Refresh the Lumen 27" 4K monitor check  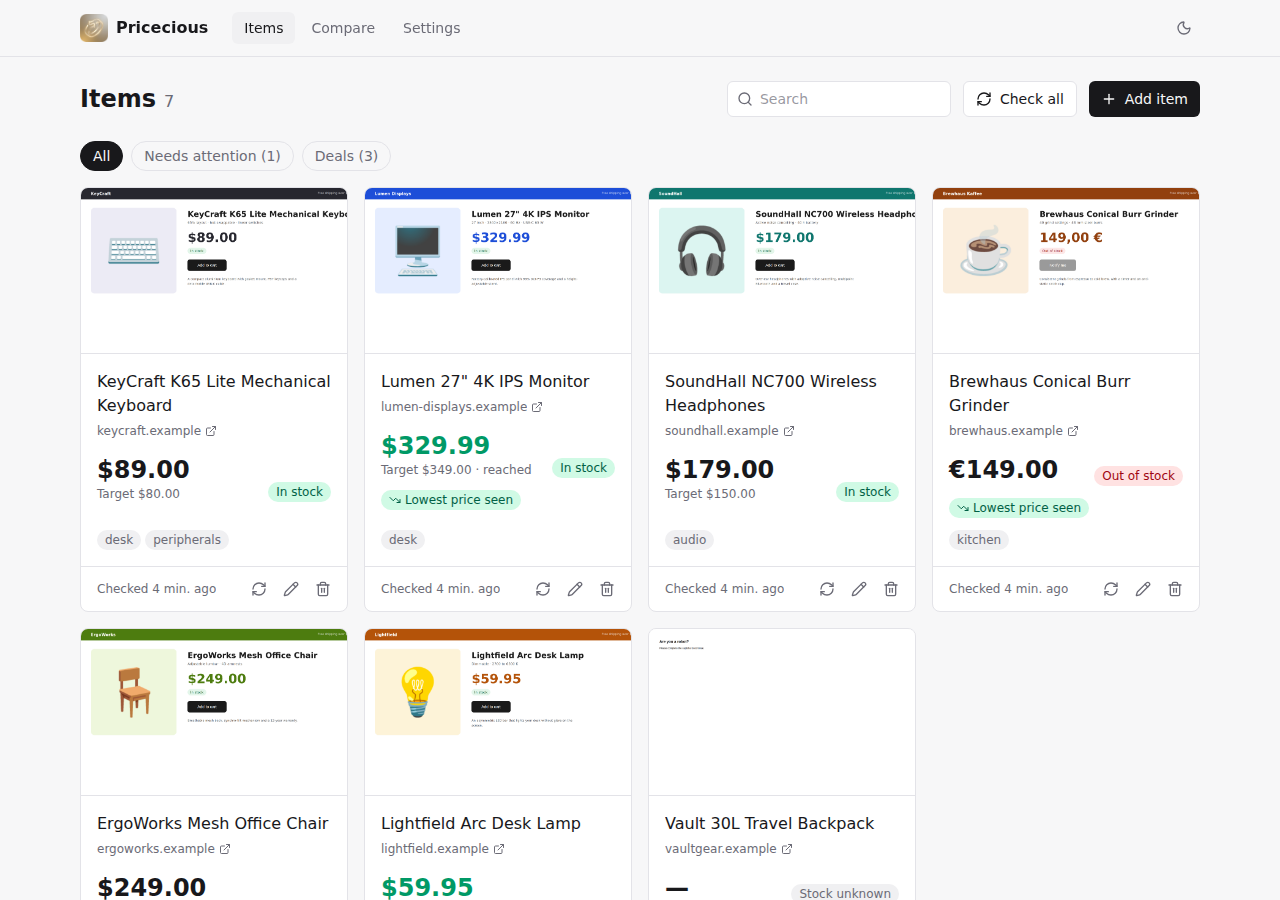(x=543, y=589)
